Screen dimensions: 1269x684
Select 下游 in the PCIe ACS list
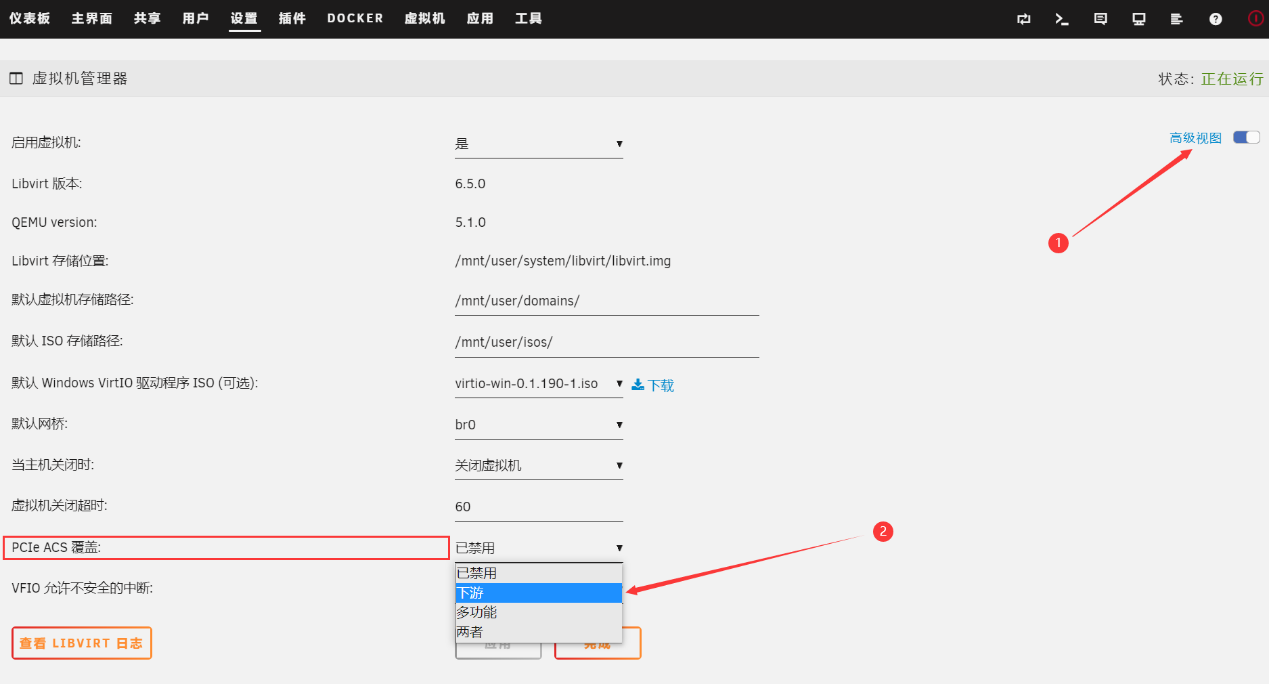(x=538, y=593)
